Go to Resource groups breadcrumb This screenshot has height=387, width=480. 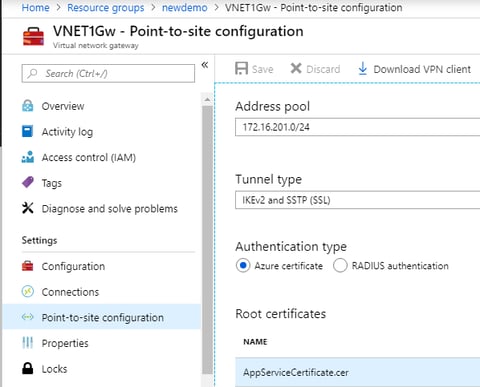(x=106, y=7)
